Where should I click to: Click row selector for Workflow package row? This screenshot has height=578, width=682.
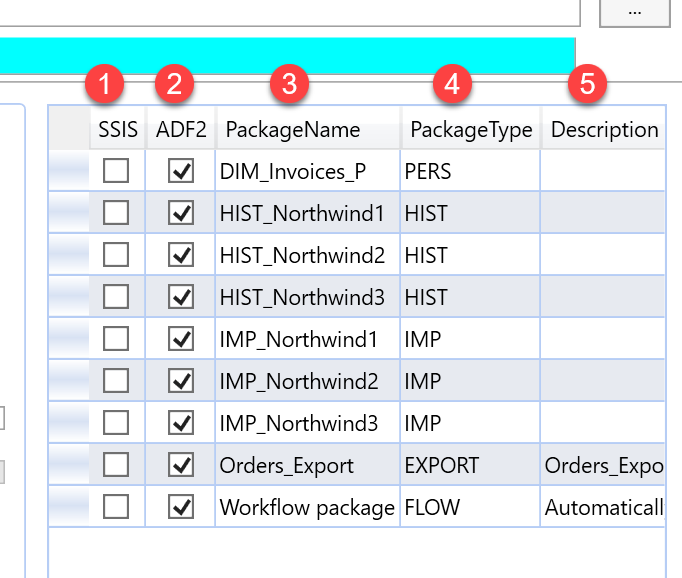click(69, 507)
